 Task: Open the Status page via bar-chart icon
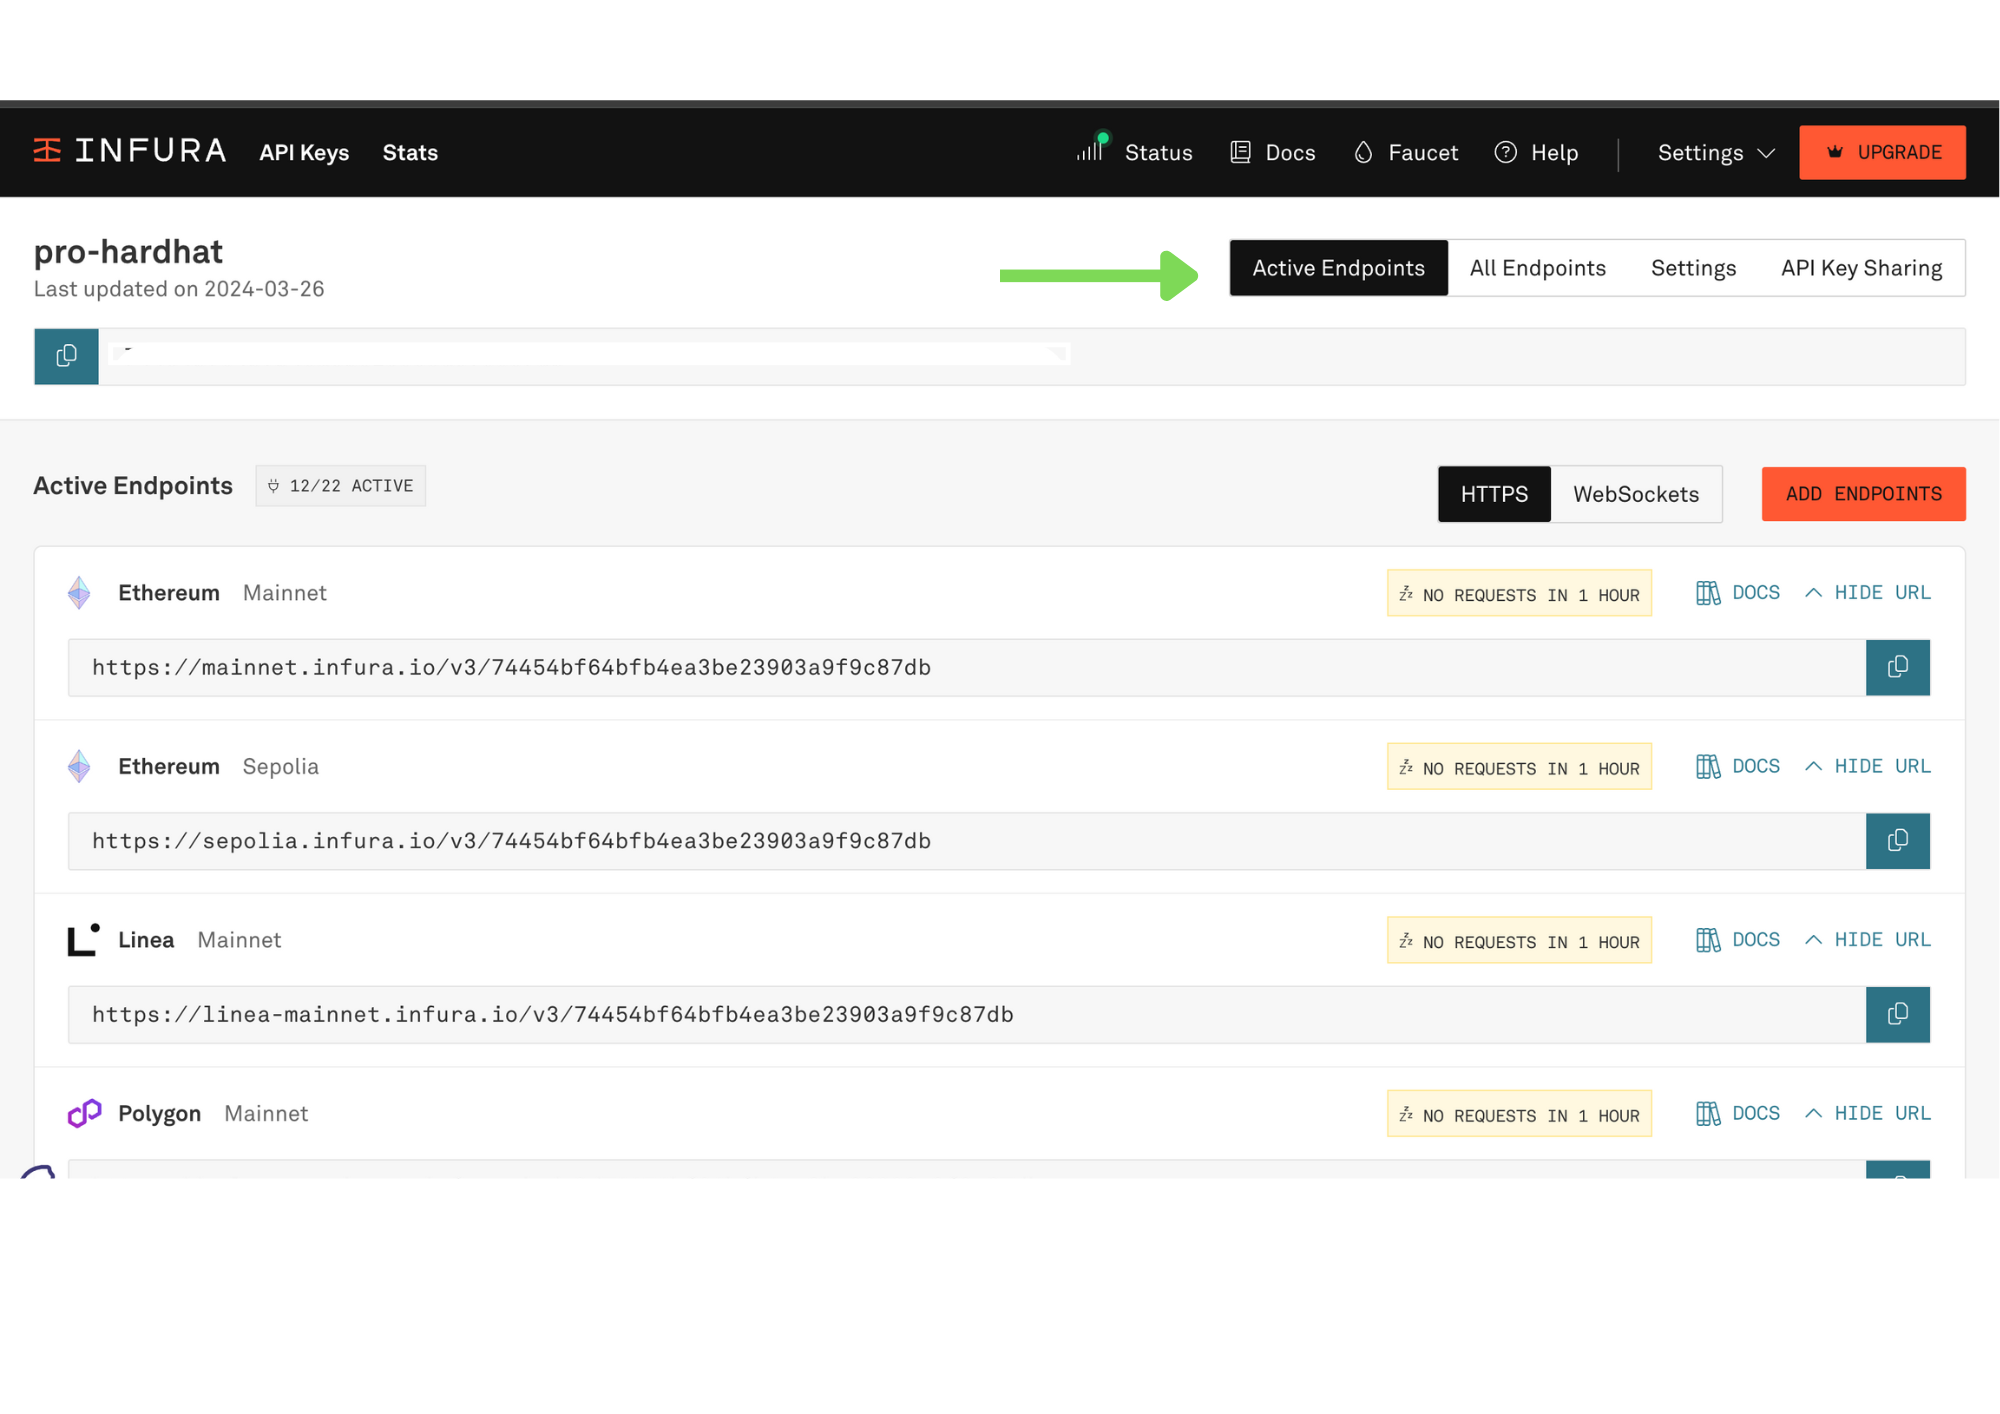(1090, 152)
